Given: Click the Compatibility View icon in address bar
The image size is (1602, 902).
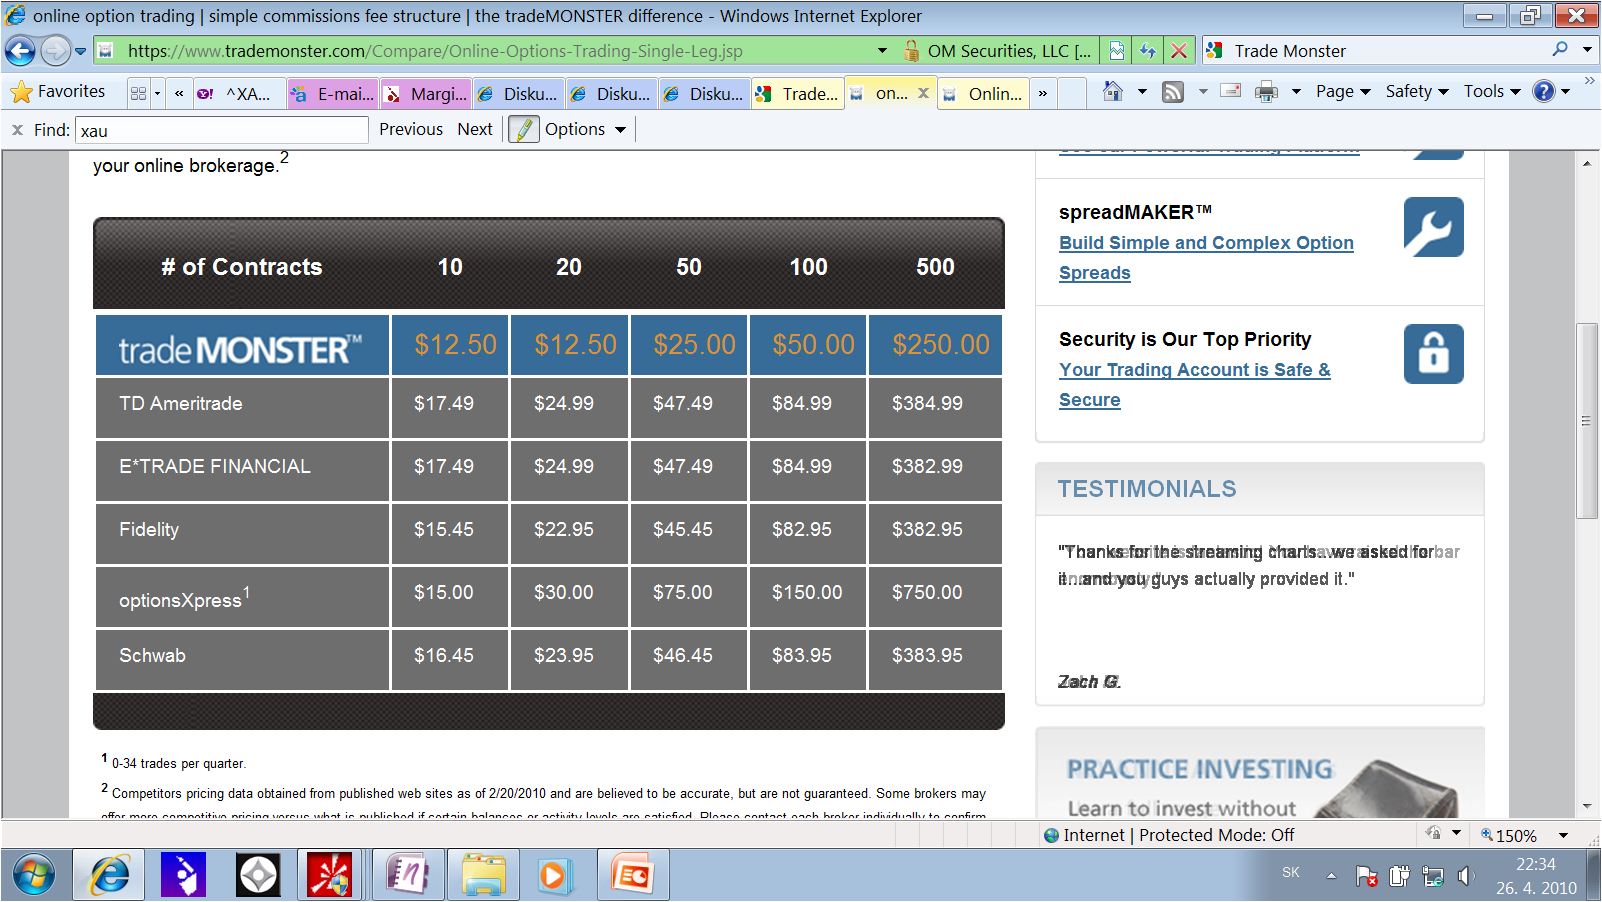Looking at the screenshot, I should coord(1117,51).
